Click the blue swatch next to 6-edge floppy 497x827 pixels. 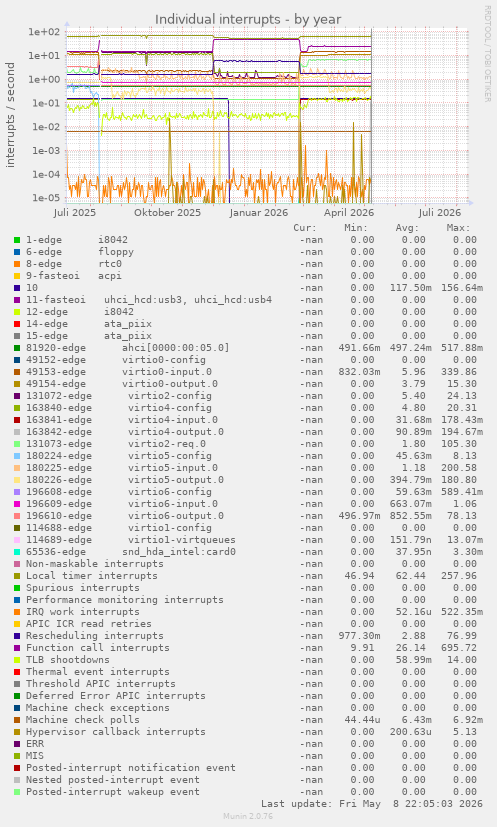tap(17, 252)
